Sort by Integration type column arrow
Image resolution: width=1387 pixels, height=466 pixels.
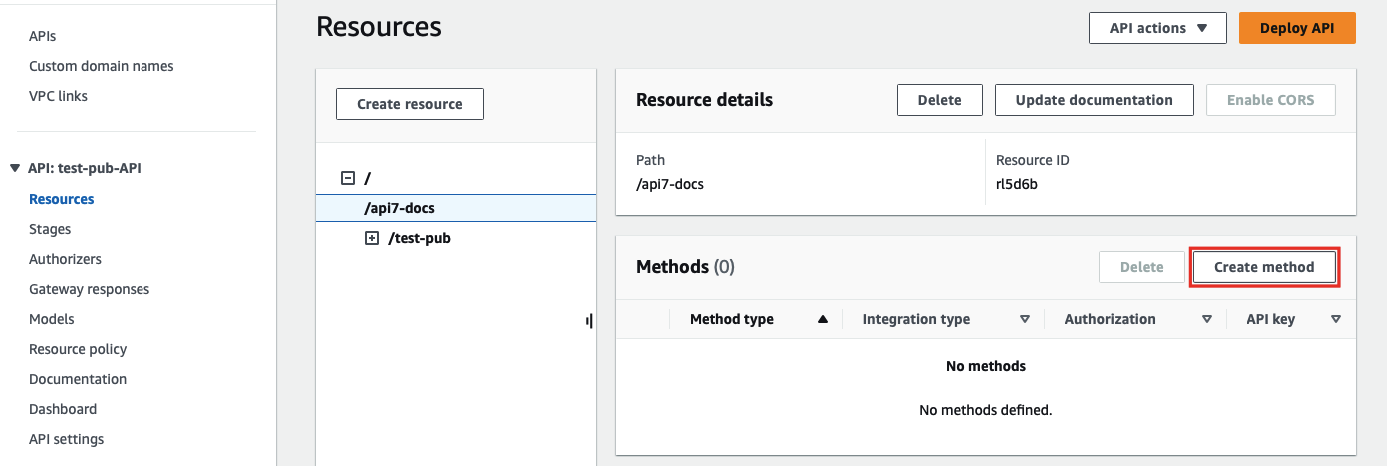click(1024, 319)
